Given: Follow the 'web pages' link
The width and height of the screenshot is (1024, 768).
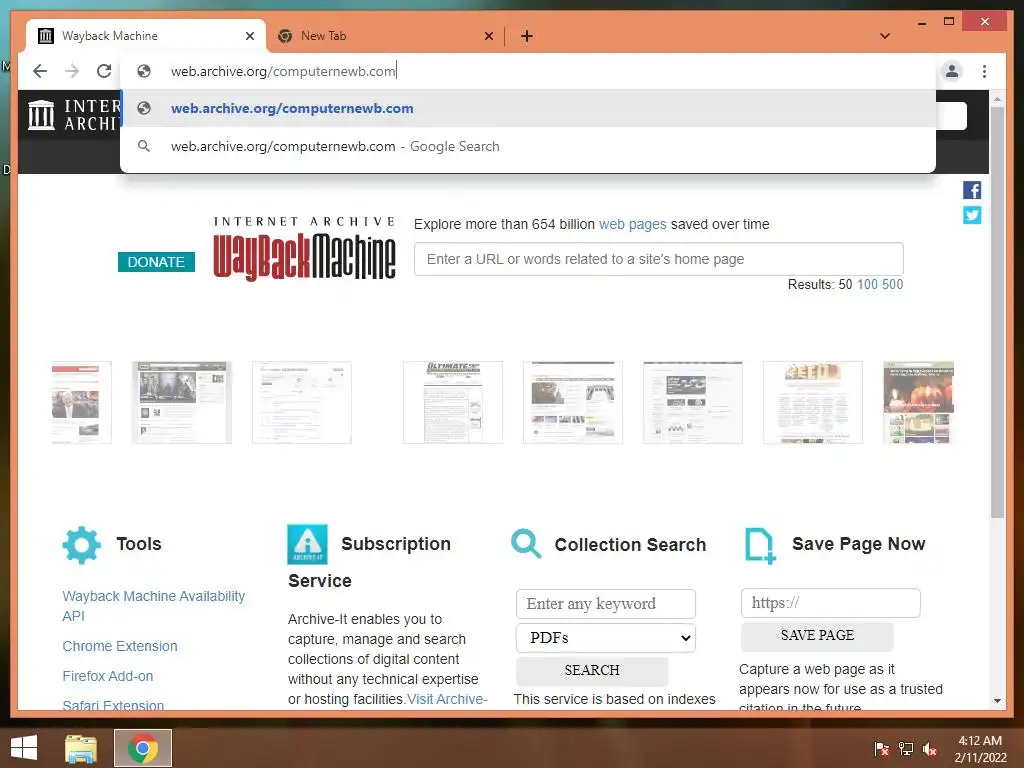Looking at the screenshot, I should tap(632, 224).
